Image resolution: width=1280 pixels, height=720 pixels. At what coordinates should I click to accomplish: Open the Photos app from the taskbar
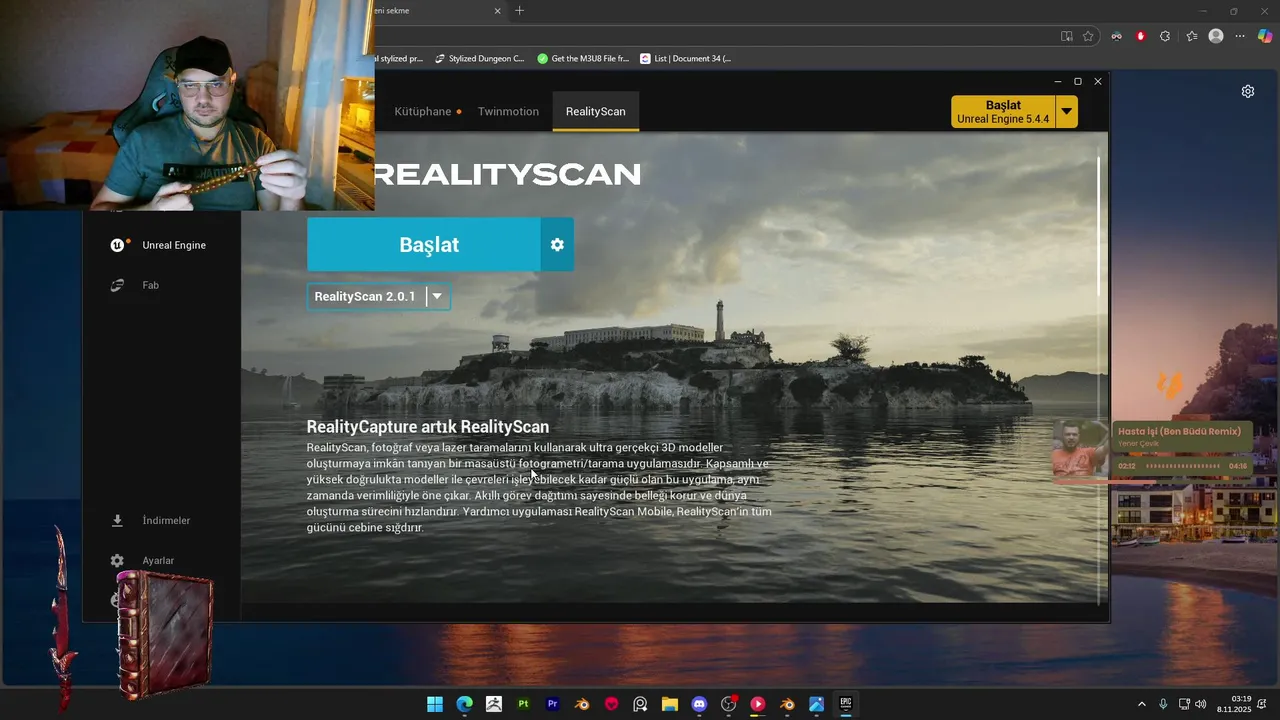816,704
